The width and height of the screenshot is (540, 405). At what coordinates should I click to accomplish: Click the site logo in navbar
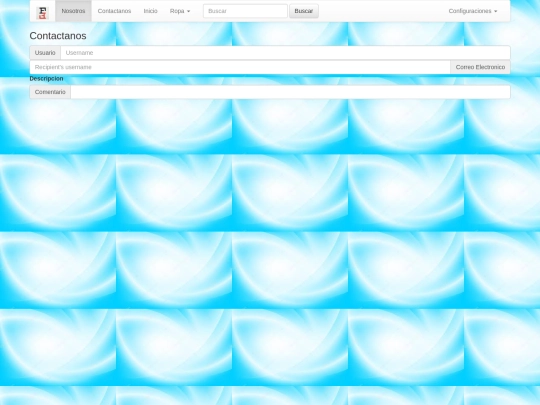tap(42, 13)
